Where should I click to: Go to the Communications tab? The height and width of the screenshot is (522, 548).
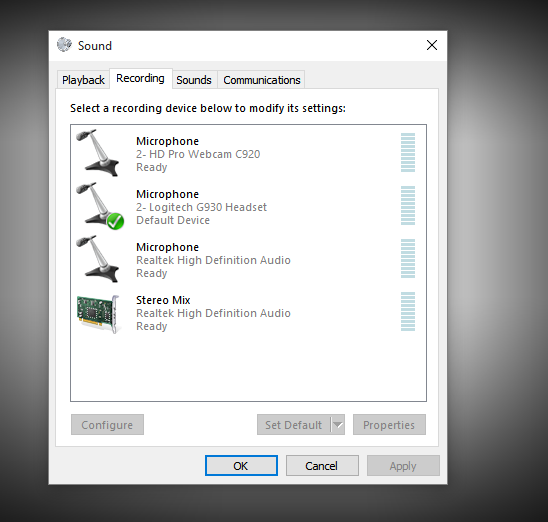(262, 80)
